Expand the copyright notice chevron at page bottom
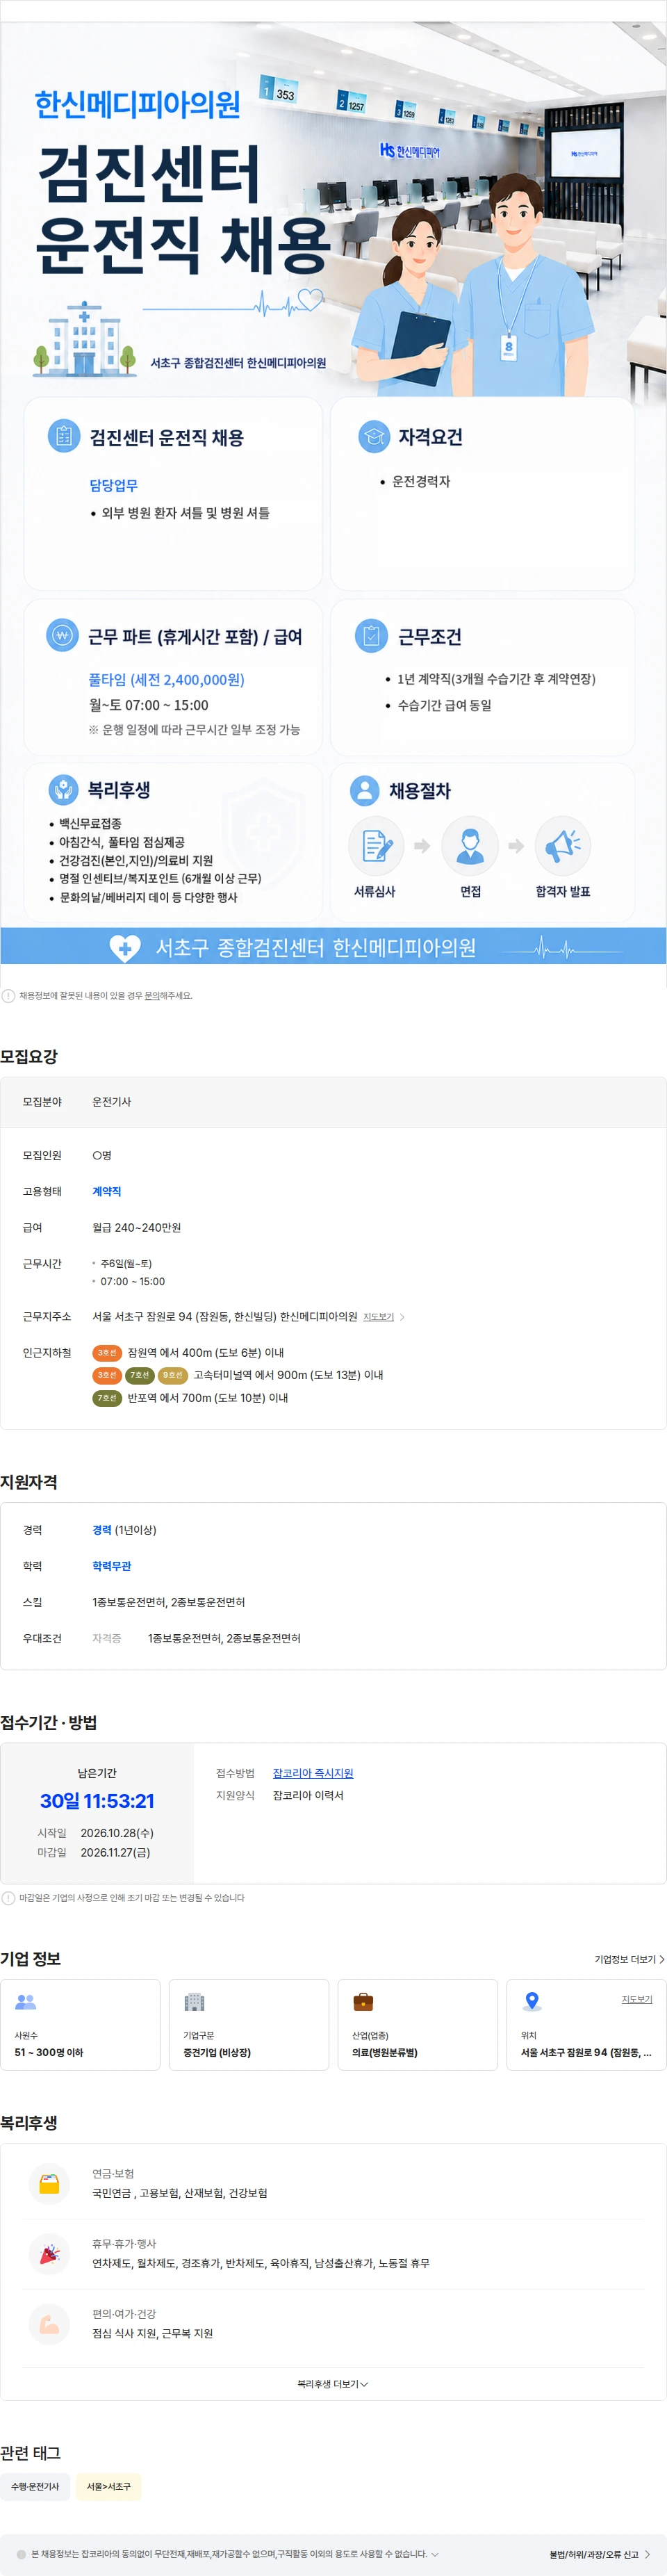 435,2554
